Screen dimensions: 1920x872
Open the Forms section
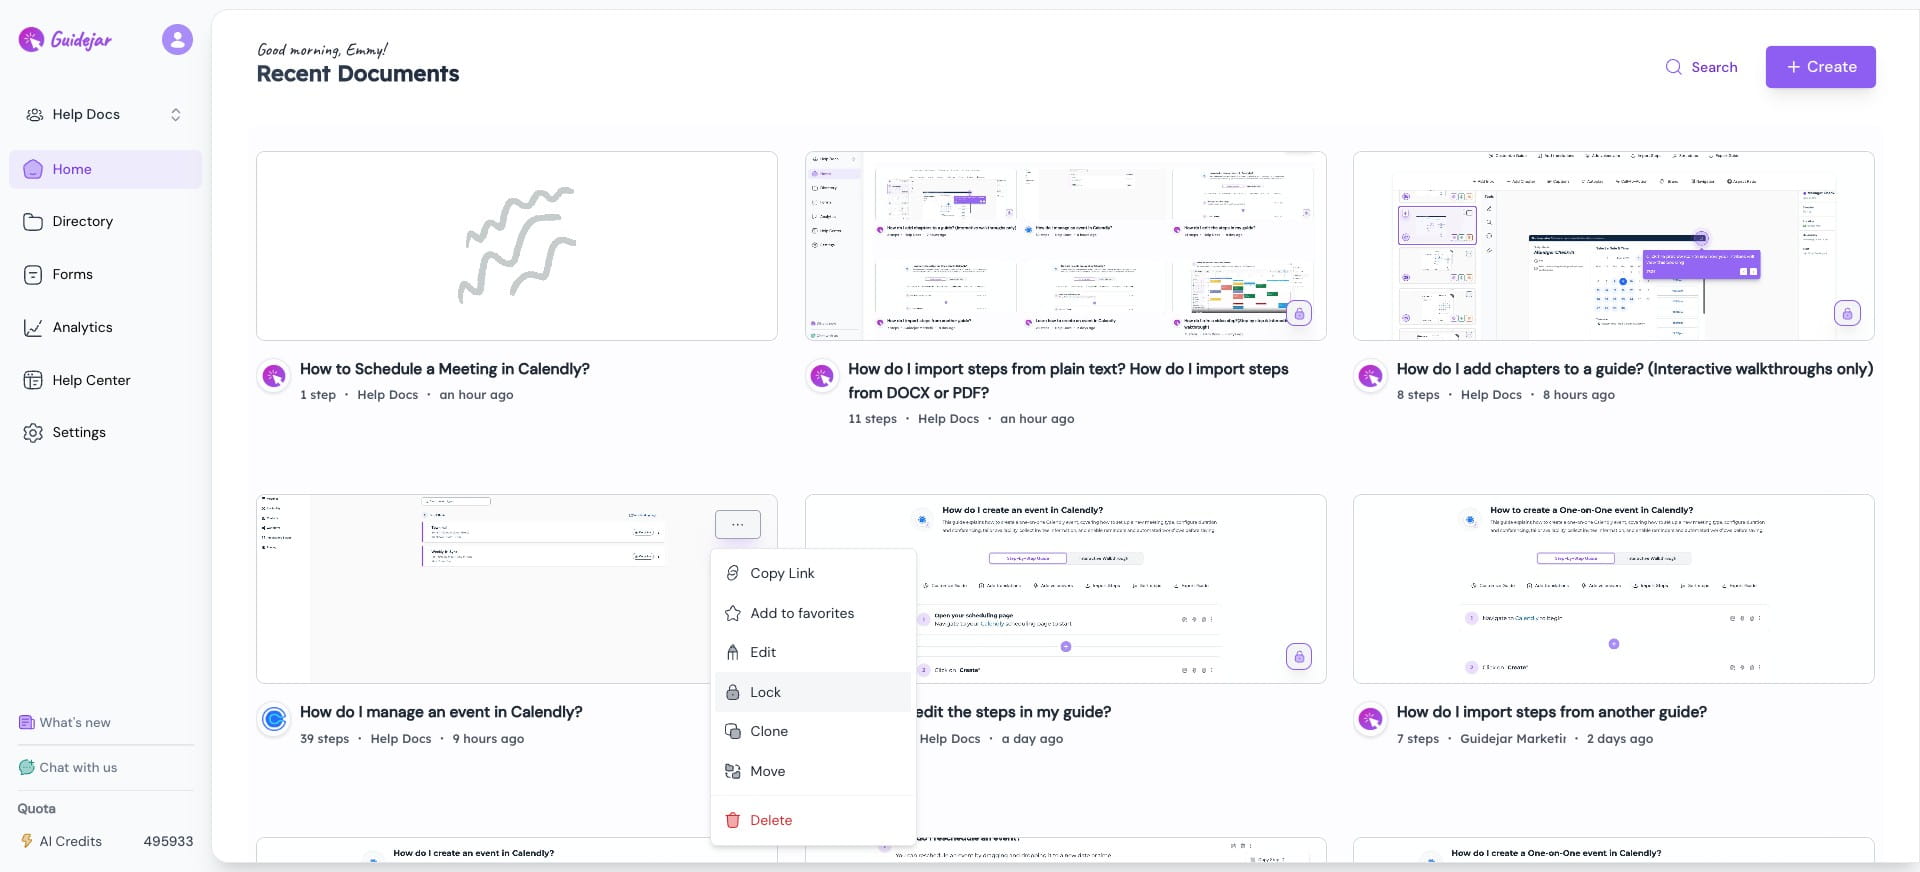point(105,274)
